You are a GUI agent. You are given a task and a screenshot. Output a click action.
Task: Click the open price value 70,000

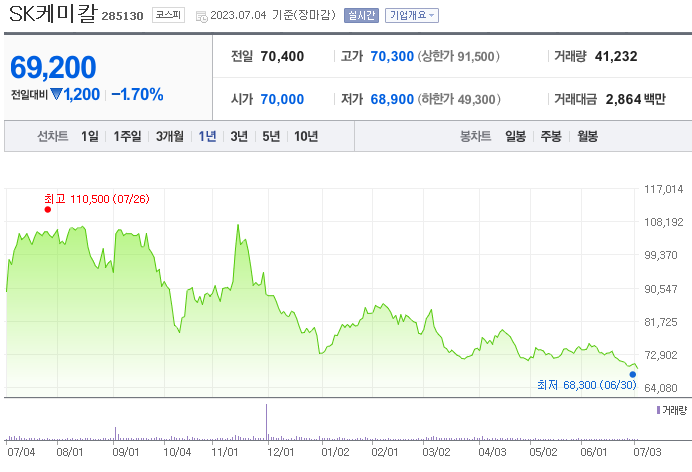click(282, 99)
